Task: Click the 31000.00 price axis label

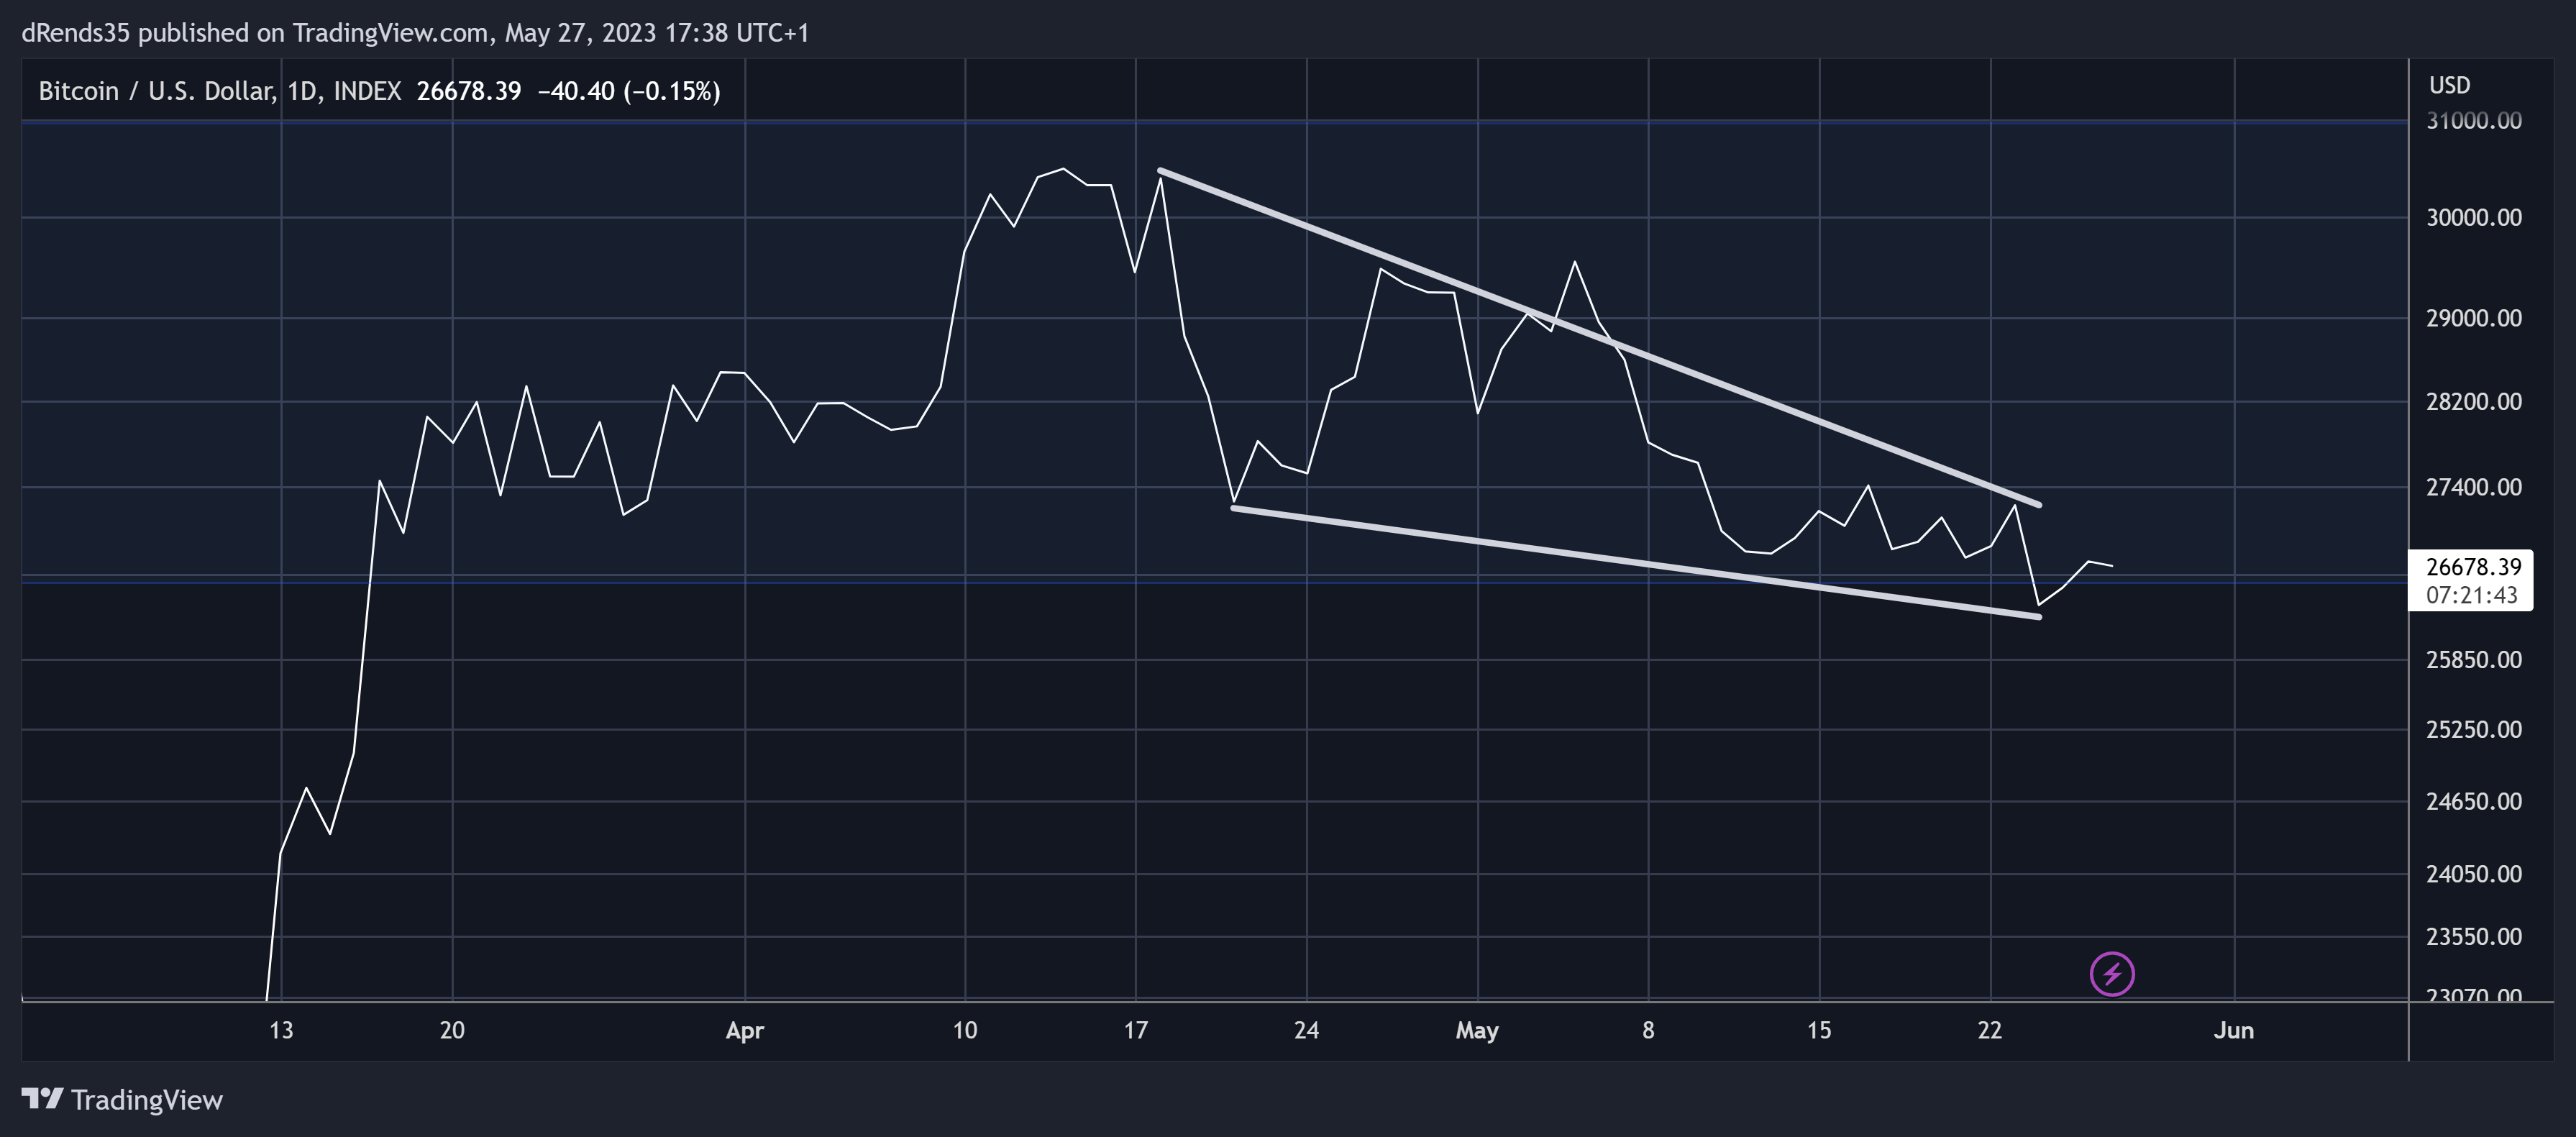Action: pos(2474,121)
